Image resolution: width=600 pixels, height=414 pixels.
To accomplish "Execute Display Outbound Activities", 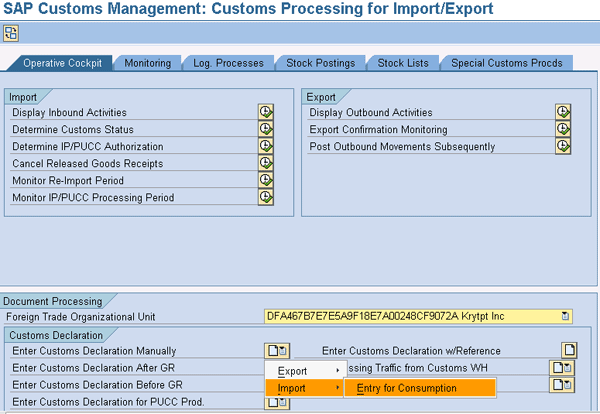I will (x=563, y=112).
